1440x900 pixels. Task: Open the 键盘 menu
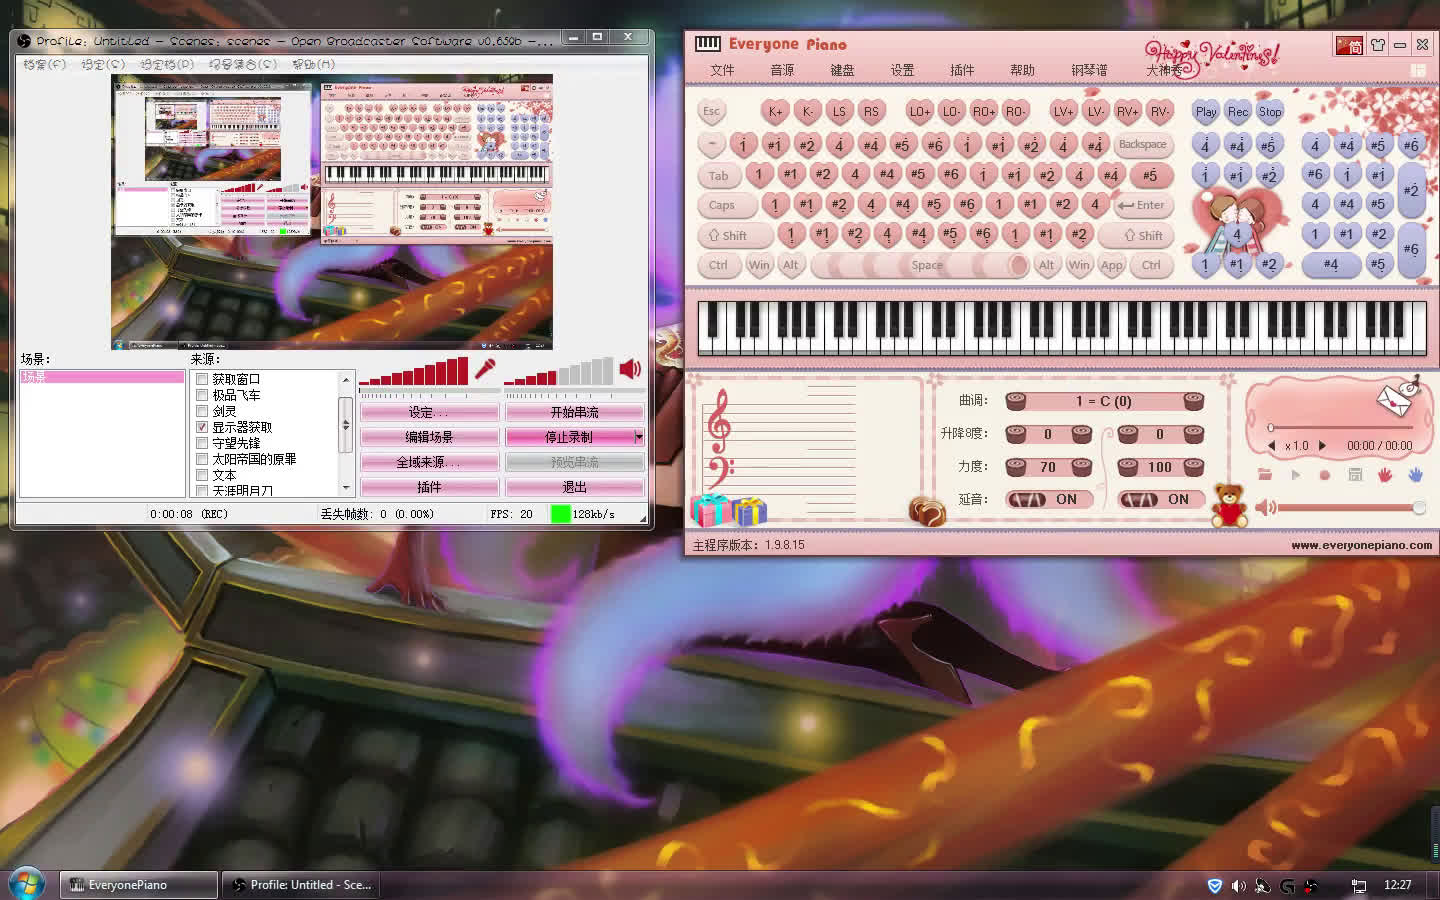click(x=842, y=70)
